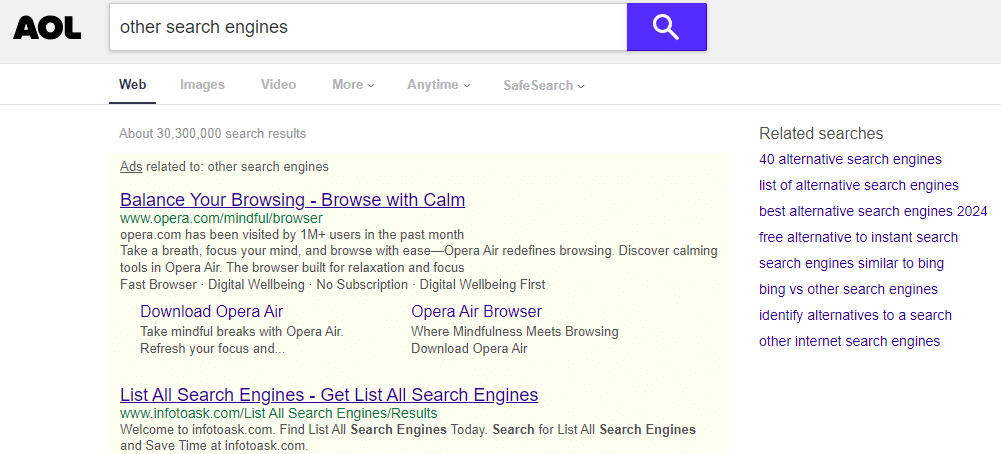Screen dimensions: 1001x454
Task: Open the Anytime filter dropdown
Action: click(438, 85)
